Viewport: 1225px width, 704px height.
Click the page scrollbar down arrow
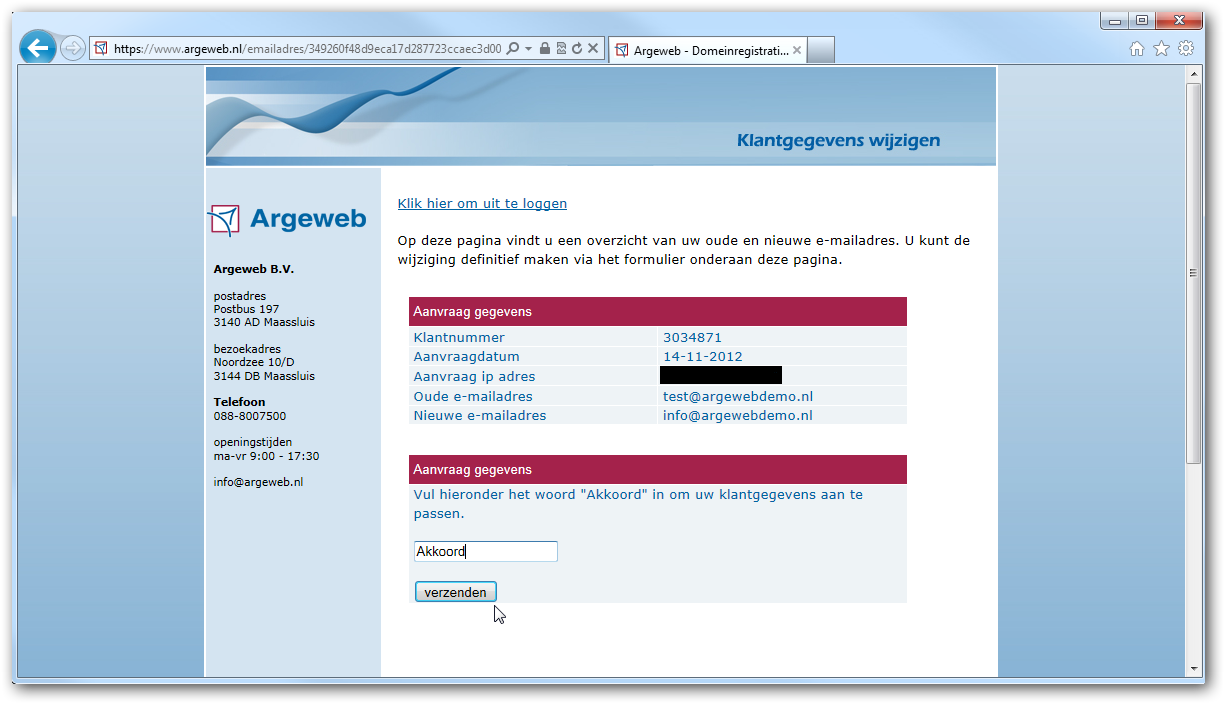(x=1193, y=669)
